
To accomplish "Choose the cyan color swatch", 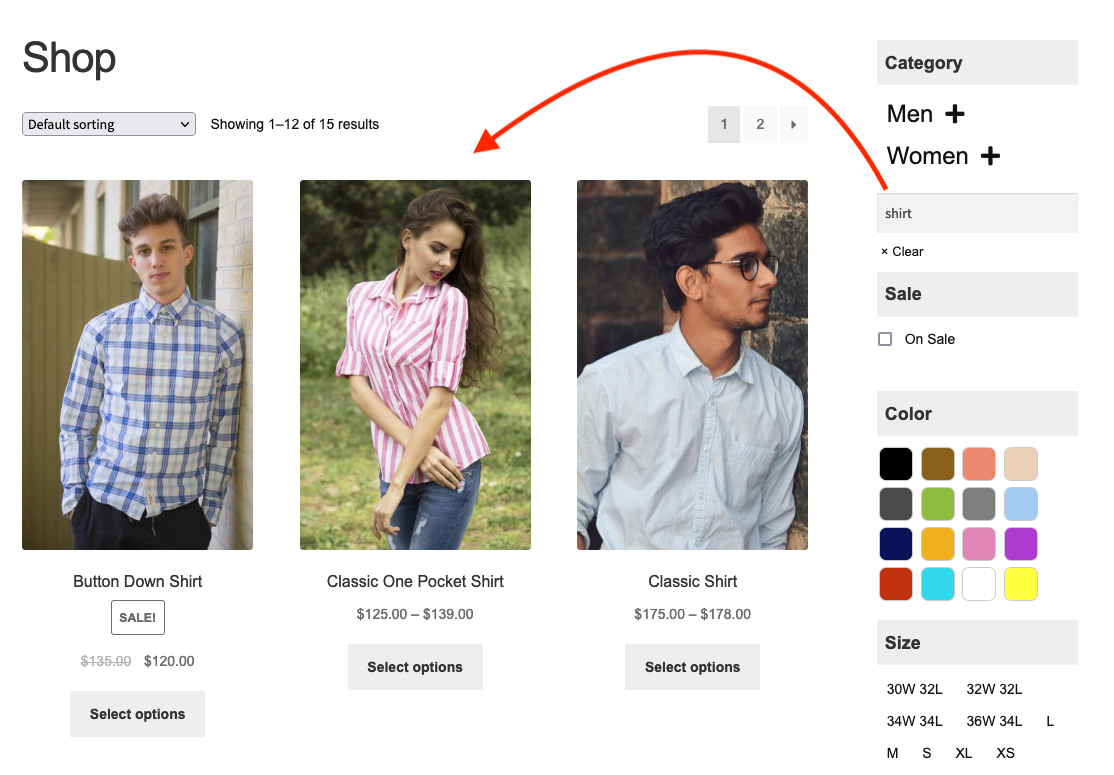I will pyautogui.click(x=938, y=584).
